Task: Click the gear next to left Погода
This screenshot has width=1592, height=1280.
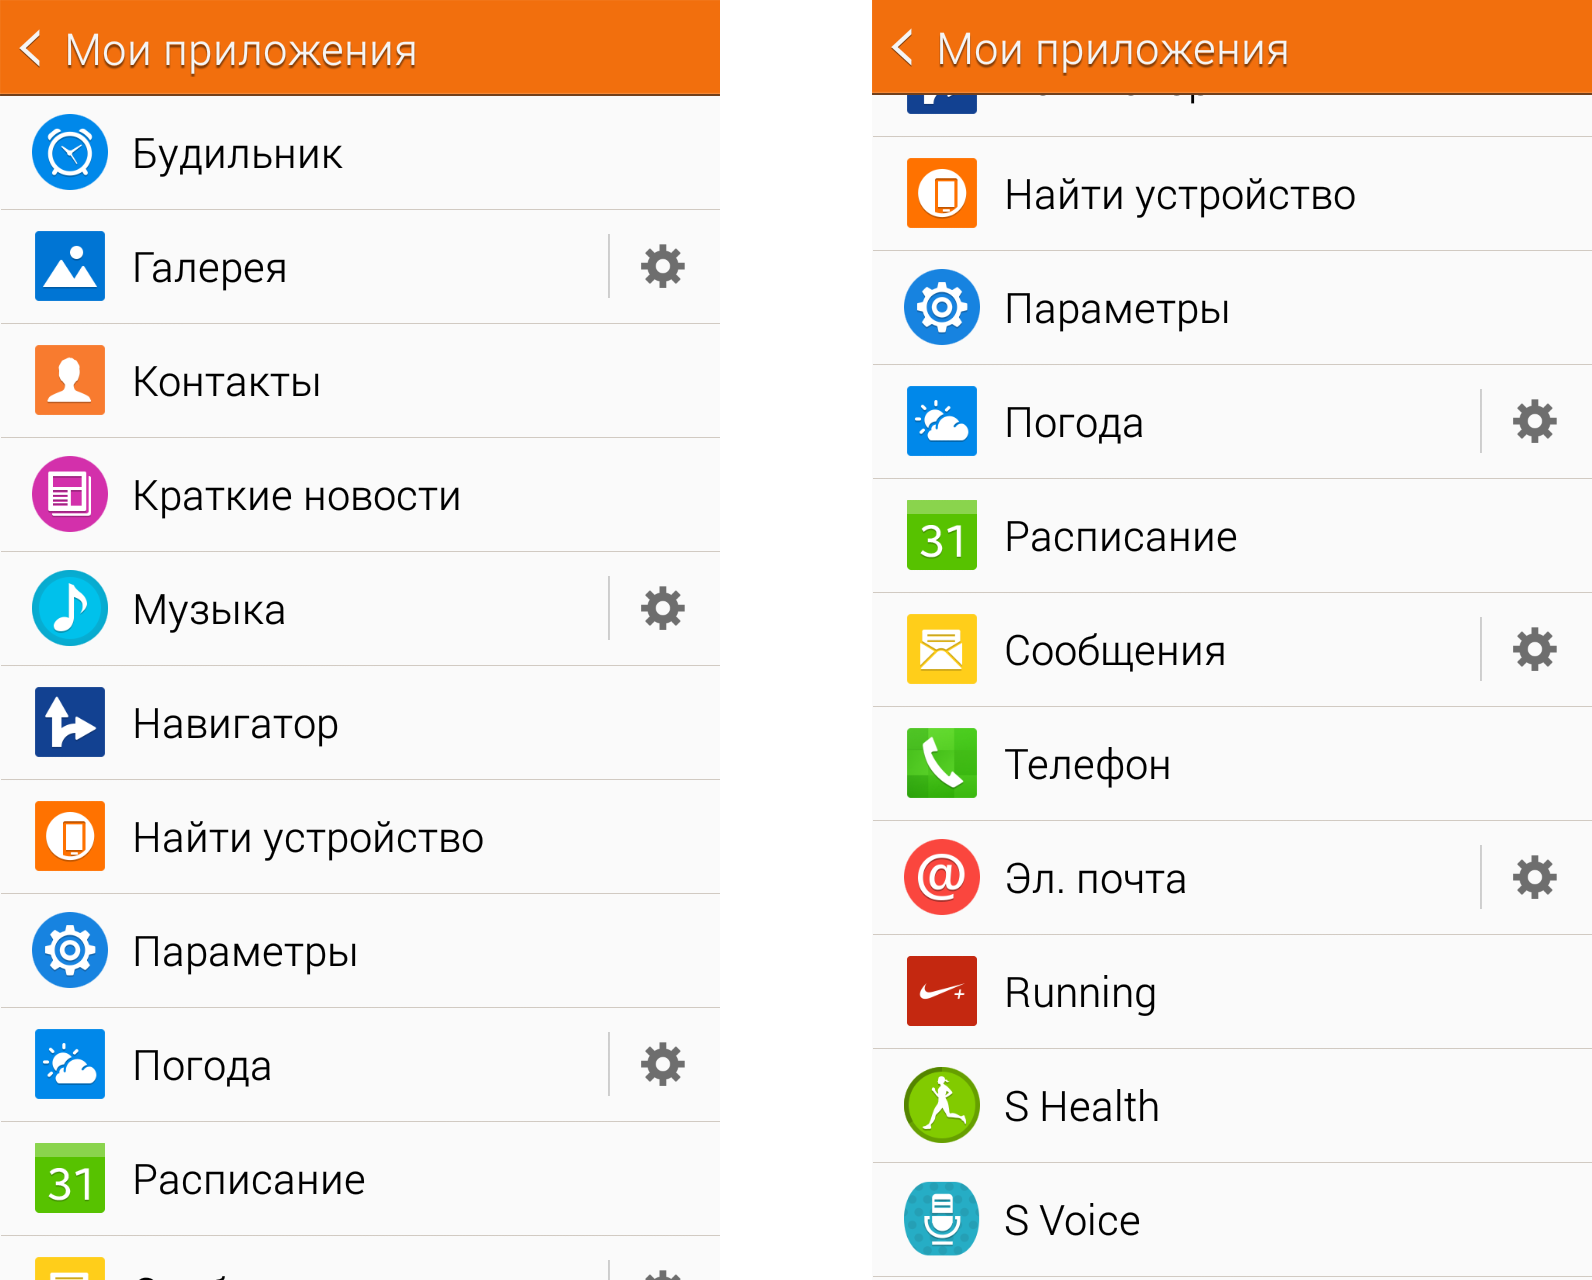Action: [x=663, y=1064]
